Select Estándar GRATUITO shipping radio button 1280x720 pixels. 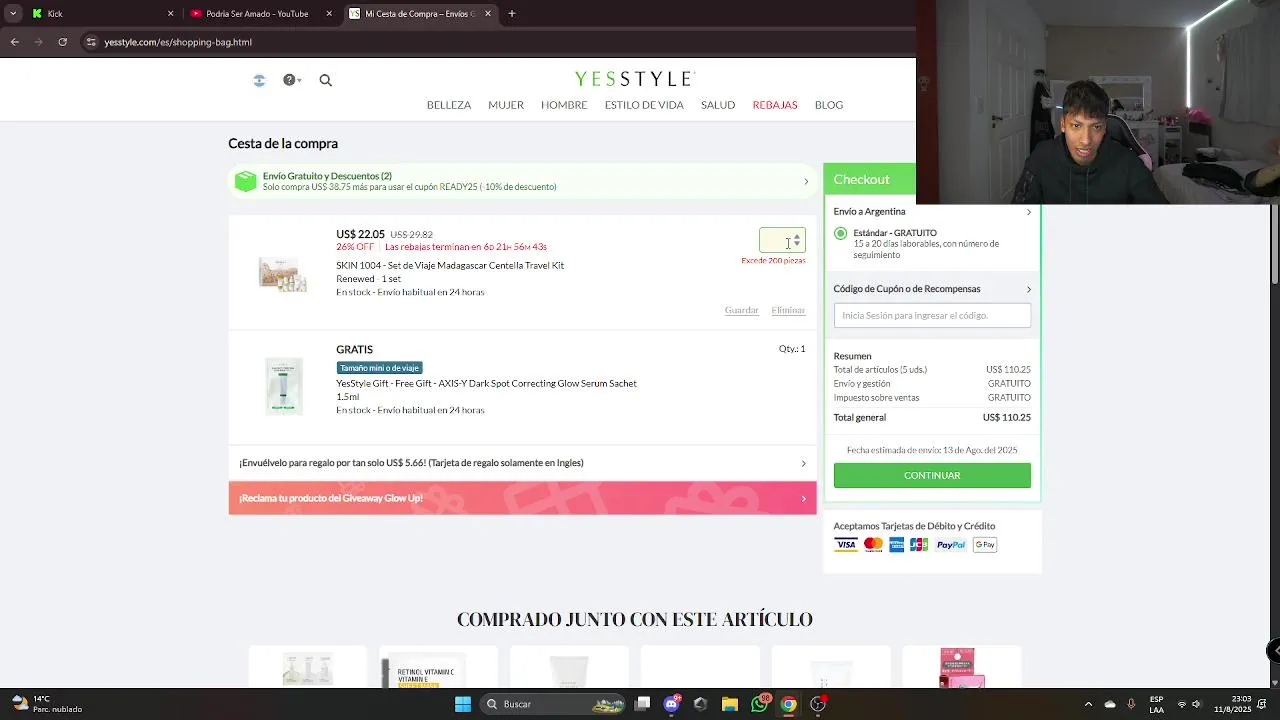840,233
